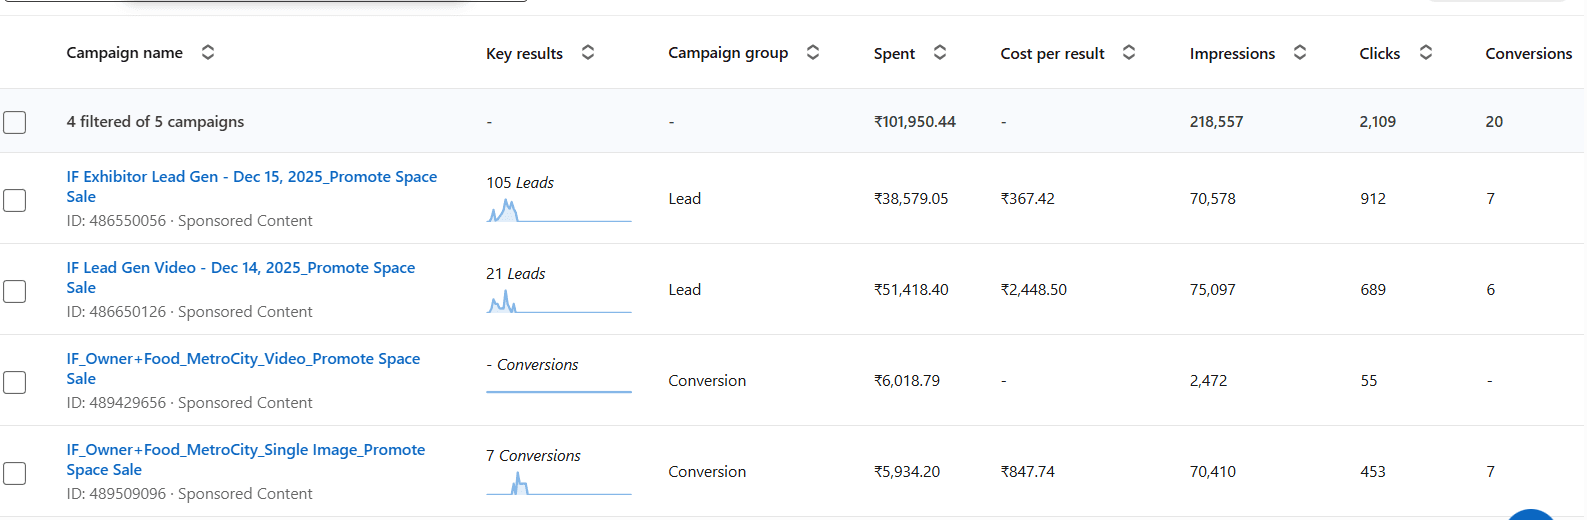The height and width of the screenshot is (520, 1587).
Task: Select the total spent ₹101,950.44
Action: pos(915,122)
